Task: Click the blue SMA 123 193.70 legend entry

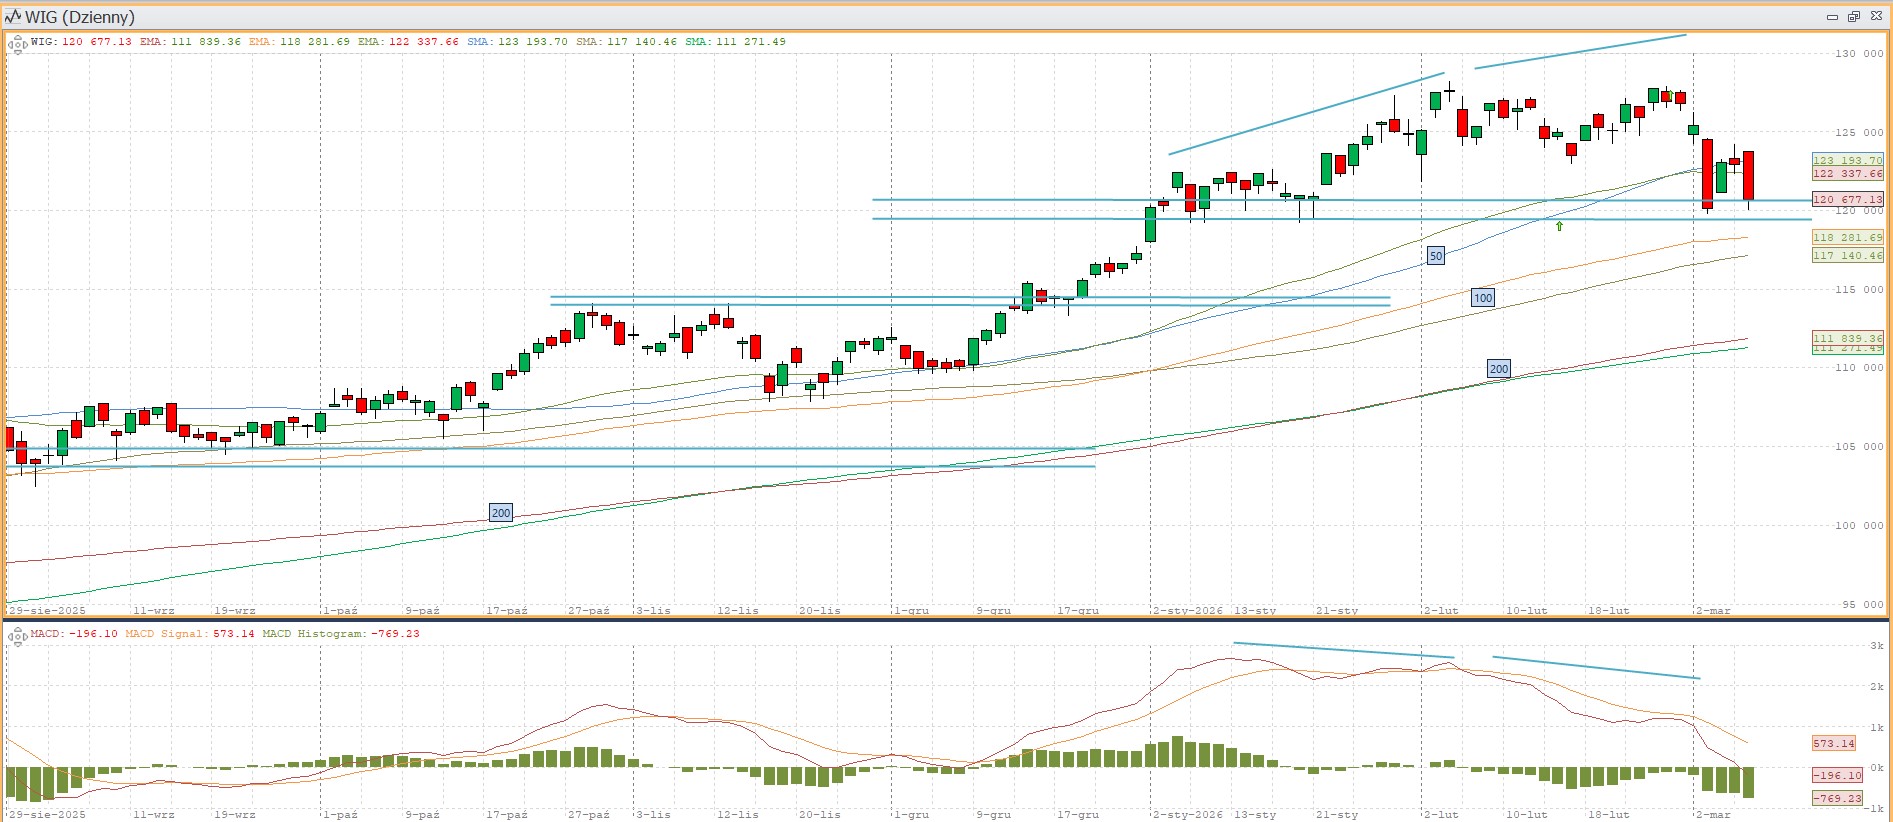Action: 517,42
